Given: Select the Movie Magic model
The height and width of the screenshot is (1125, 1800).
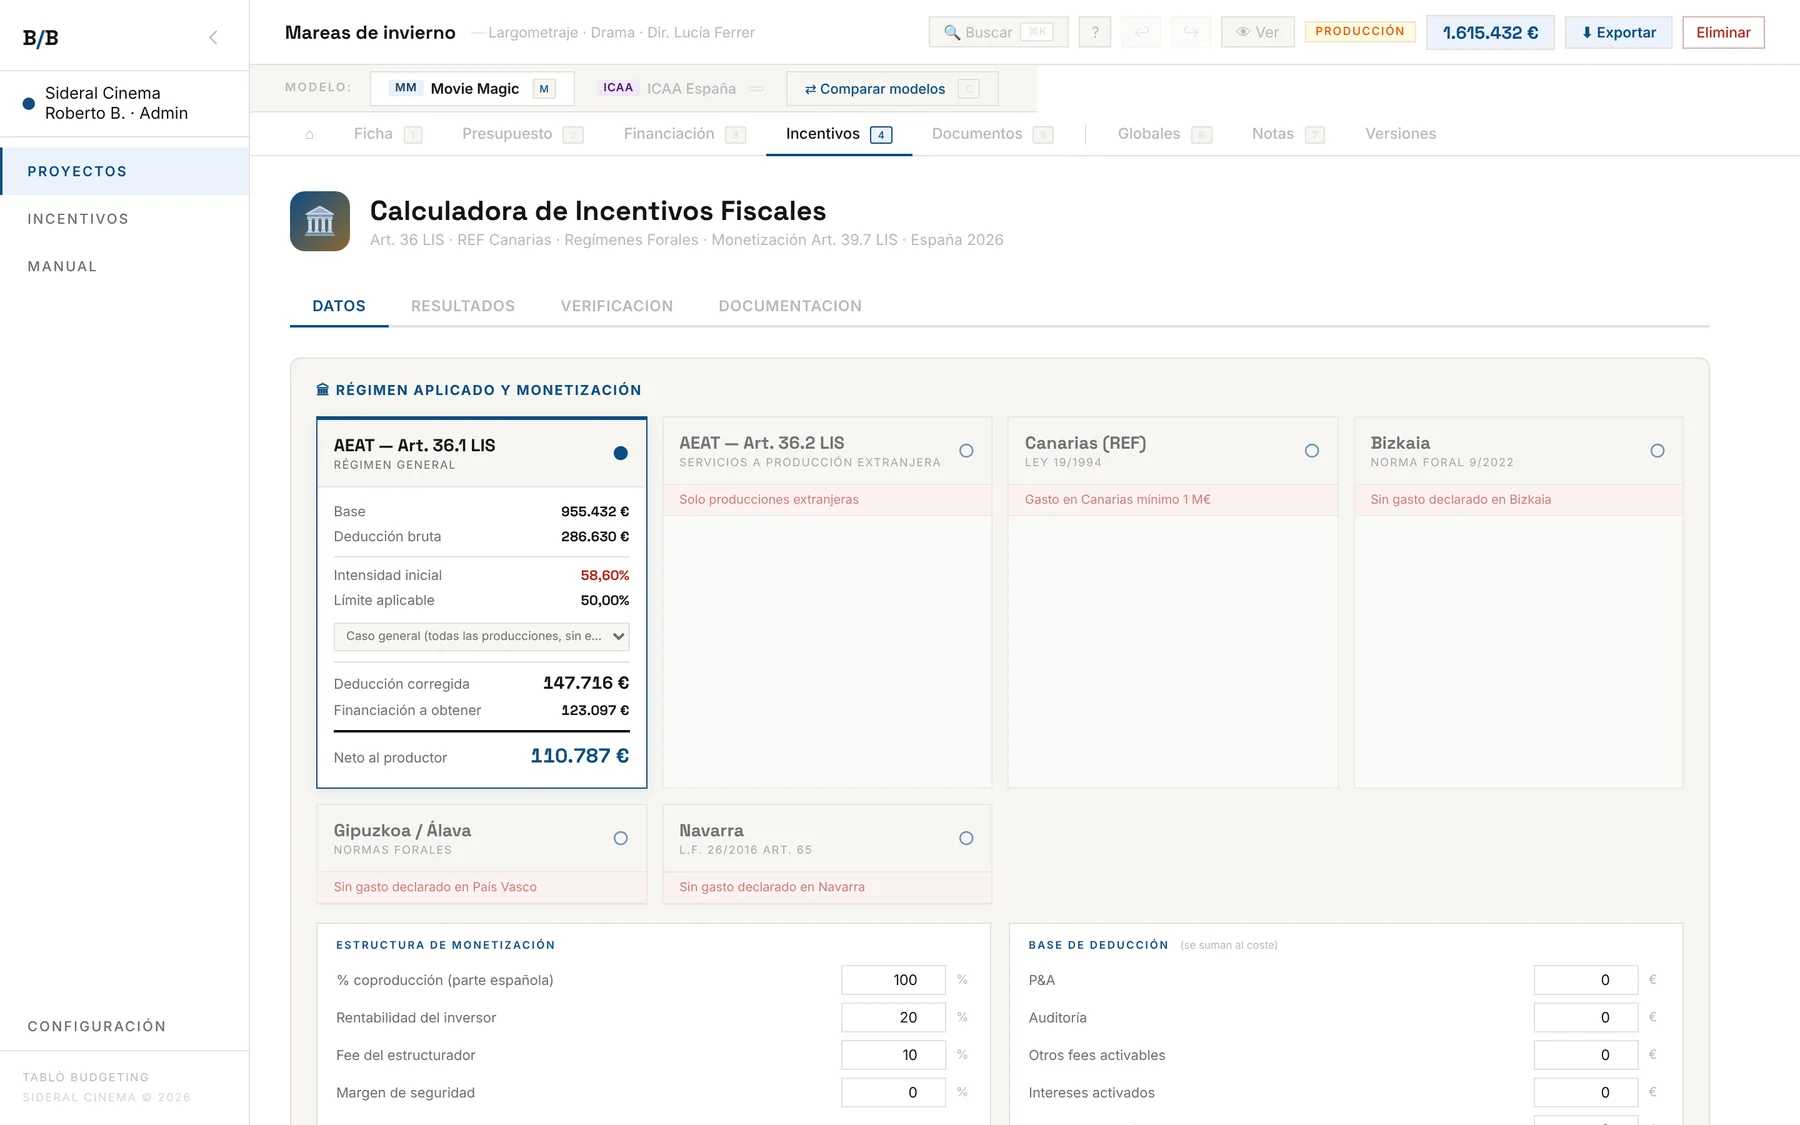Looking at the screenshot, I should [x=472, y=88].
